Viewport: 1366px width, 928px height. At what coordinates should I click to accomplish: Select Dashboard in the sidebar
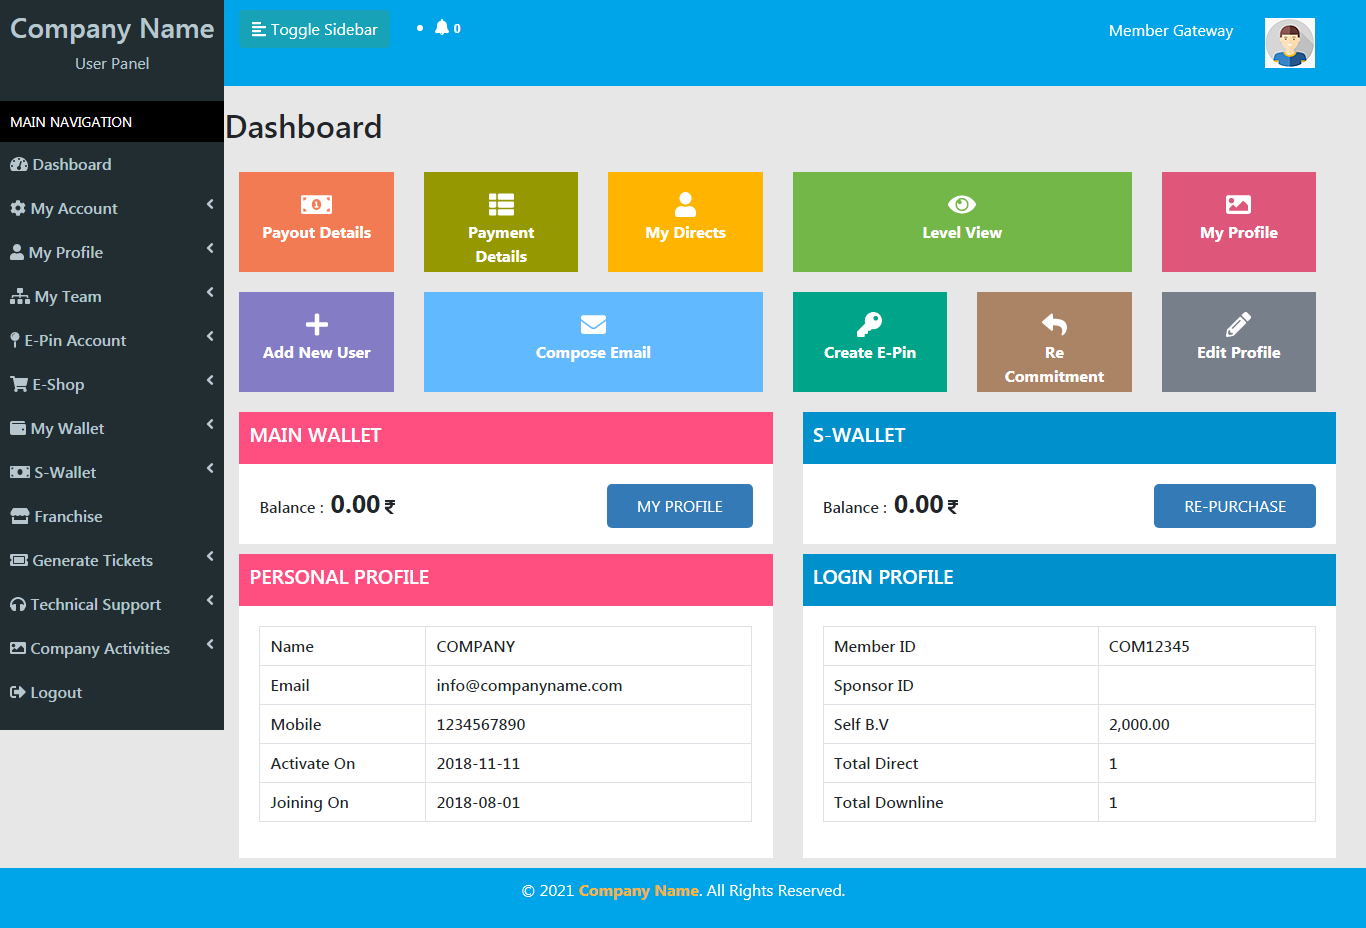pyautogui.click(x=71, y=164)
